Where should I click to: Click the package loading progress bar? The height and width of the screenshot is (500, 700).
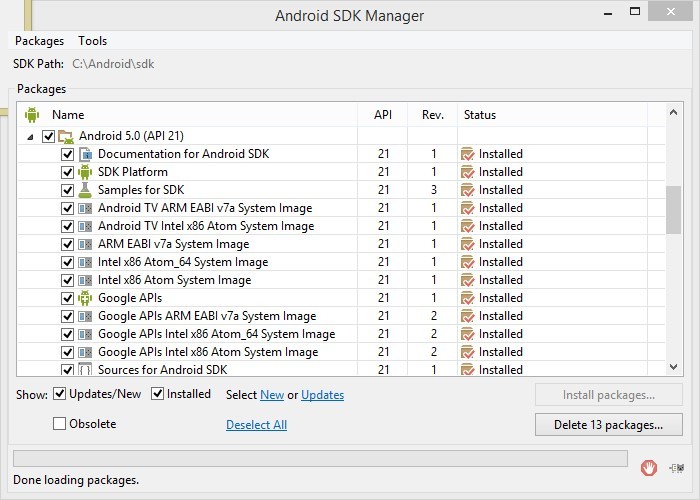pos(320,458)
